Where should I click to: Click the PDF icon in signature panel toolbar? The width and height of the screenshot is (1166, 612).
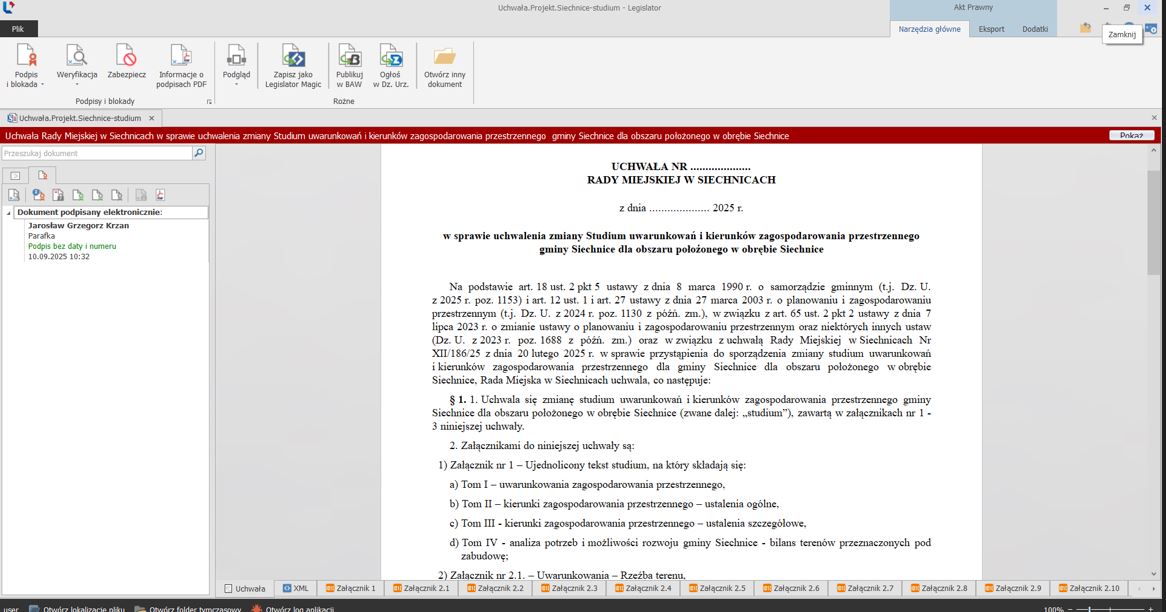pos(160,195)
